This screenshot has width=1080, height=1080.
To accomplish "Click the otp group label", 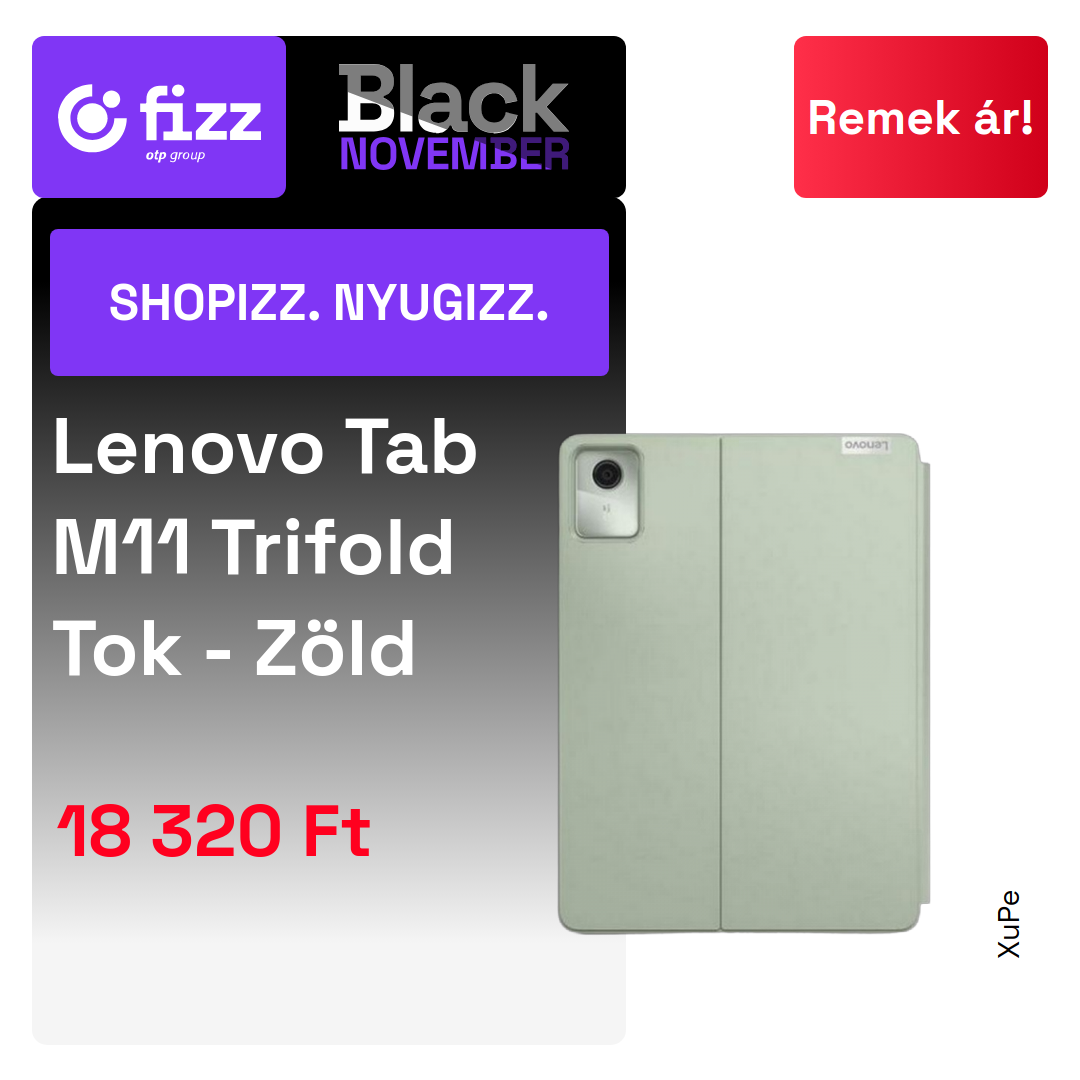I will click(175, 156).
